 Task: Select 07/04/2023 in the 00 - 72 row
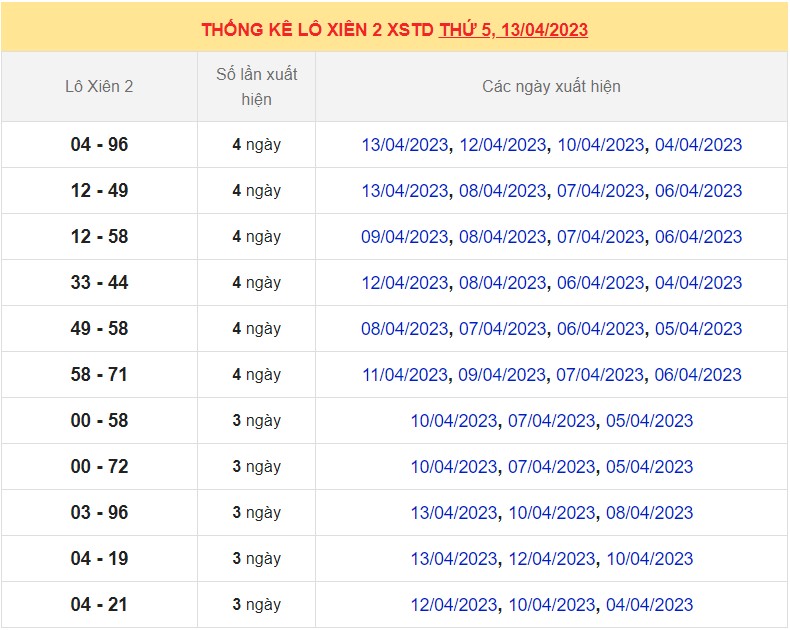552,467
